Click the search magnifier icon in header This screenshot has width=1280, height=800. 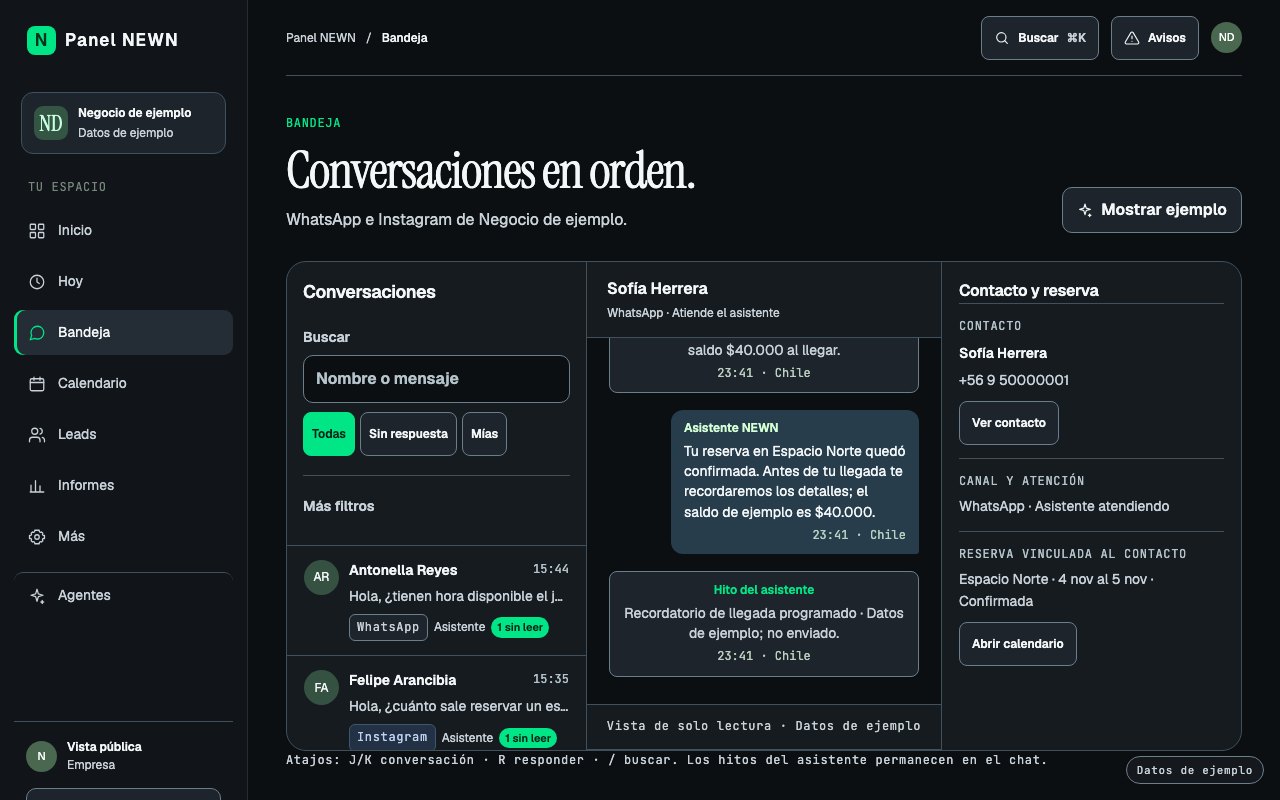[1001, 38]
